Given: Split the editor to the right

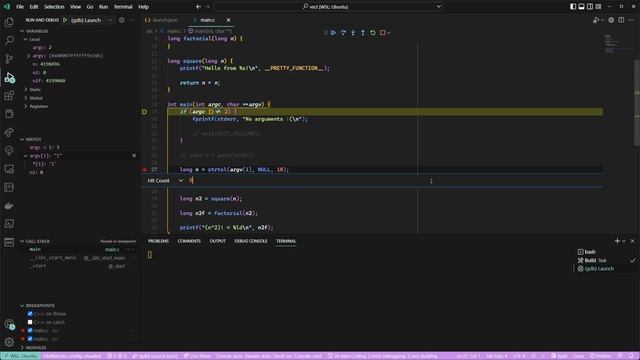Looking at the screenshot, I should [x=621, y=20].
